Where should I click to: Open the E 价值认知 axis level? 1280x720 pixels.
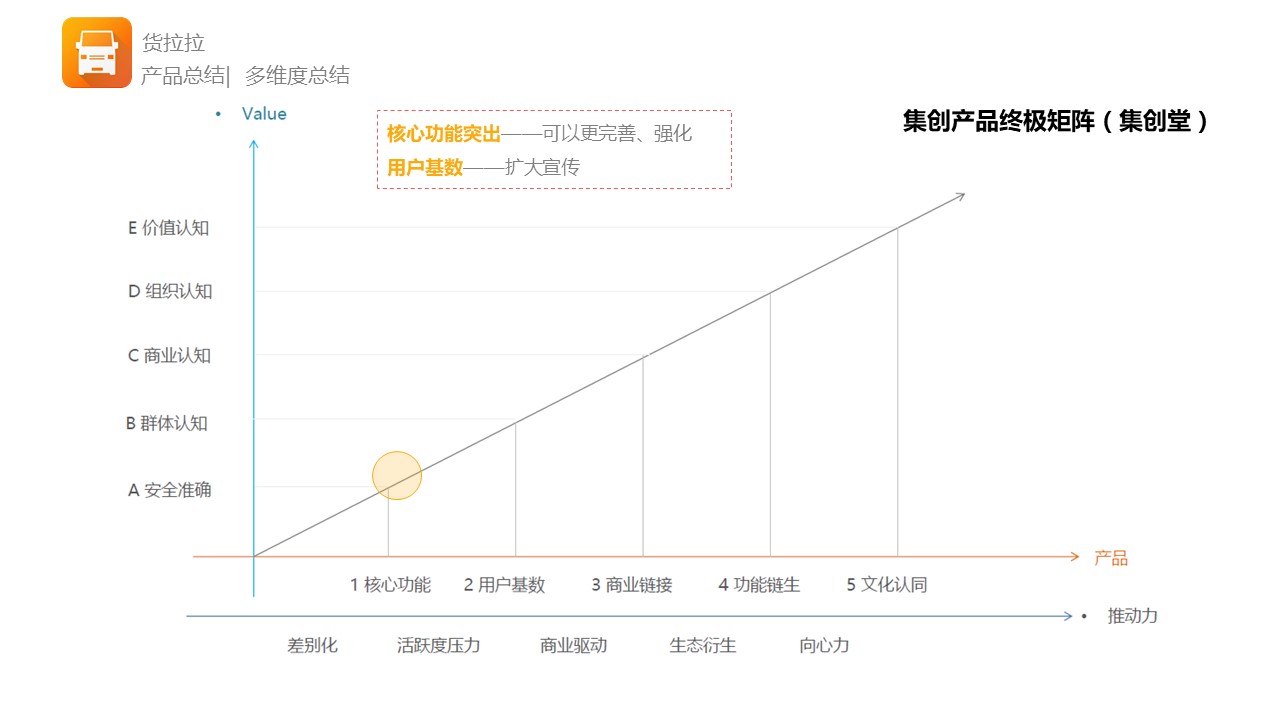click(x=167, y=228)
